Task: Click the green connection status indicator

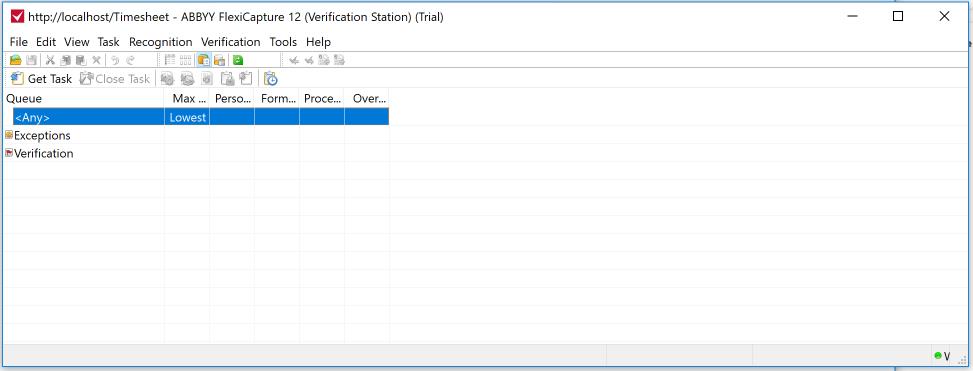Action: click(938, 355)
